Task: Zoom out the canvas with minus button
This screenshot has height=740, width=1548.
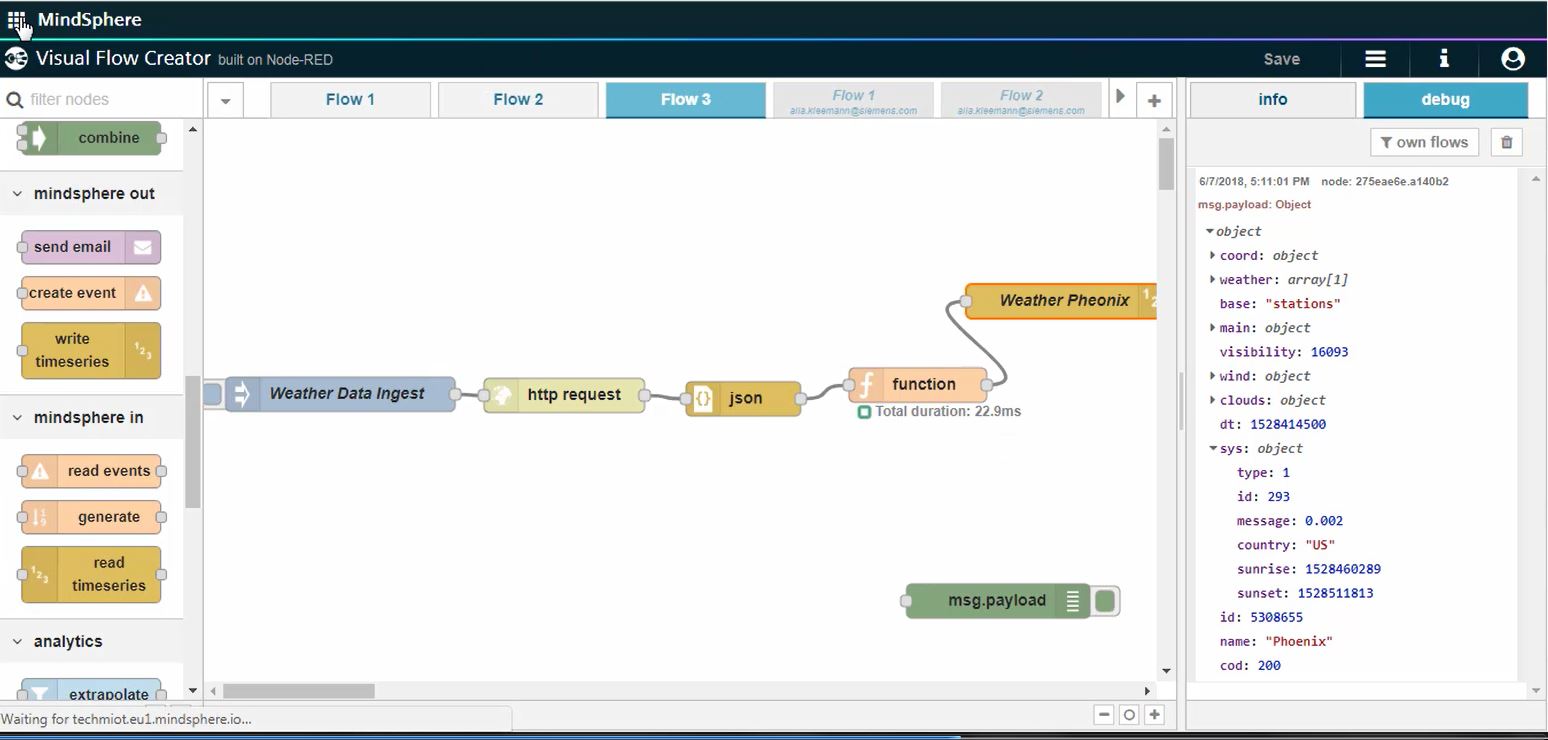Action: tap(1104, 714)
